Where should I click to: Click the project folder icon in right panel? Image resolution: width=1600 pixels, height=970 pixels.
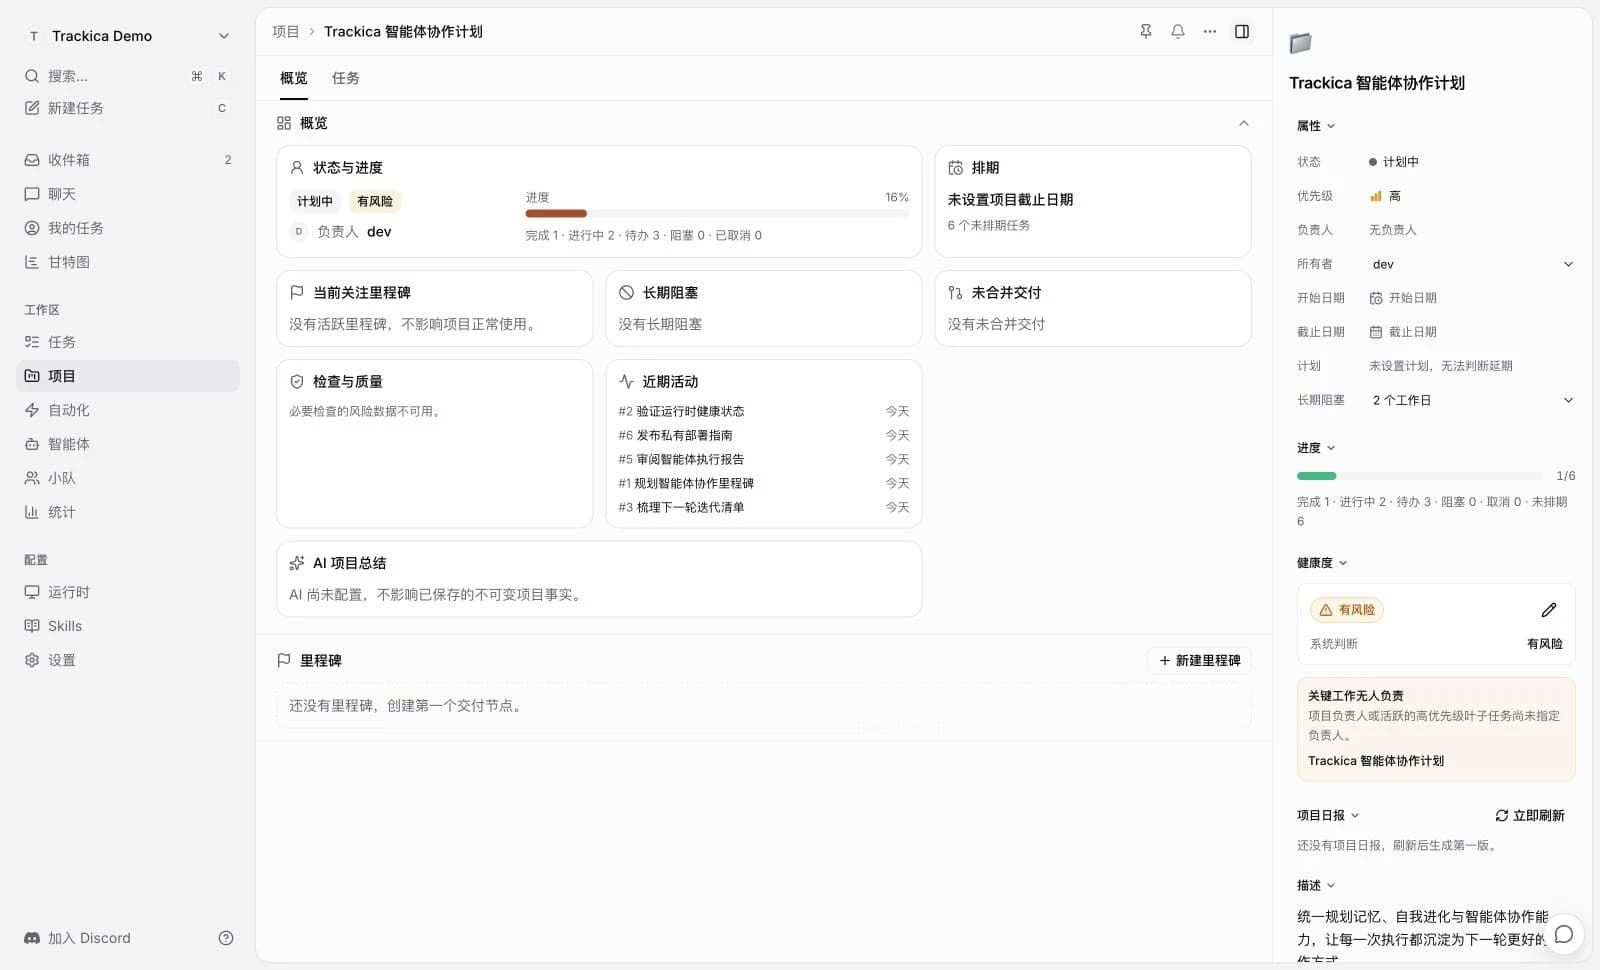click(1300, 43)
